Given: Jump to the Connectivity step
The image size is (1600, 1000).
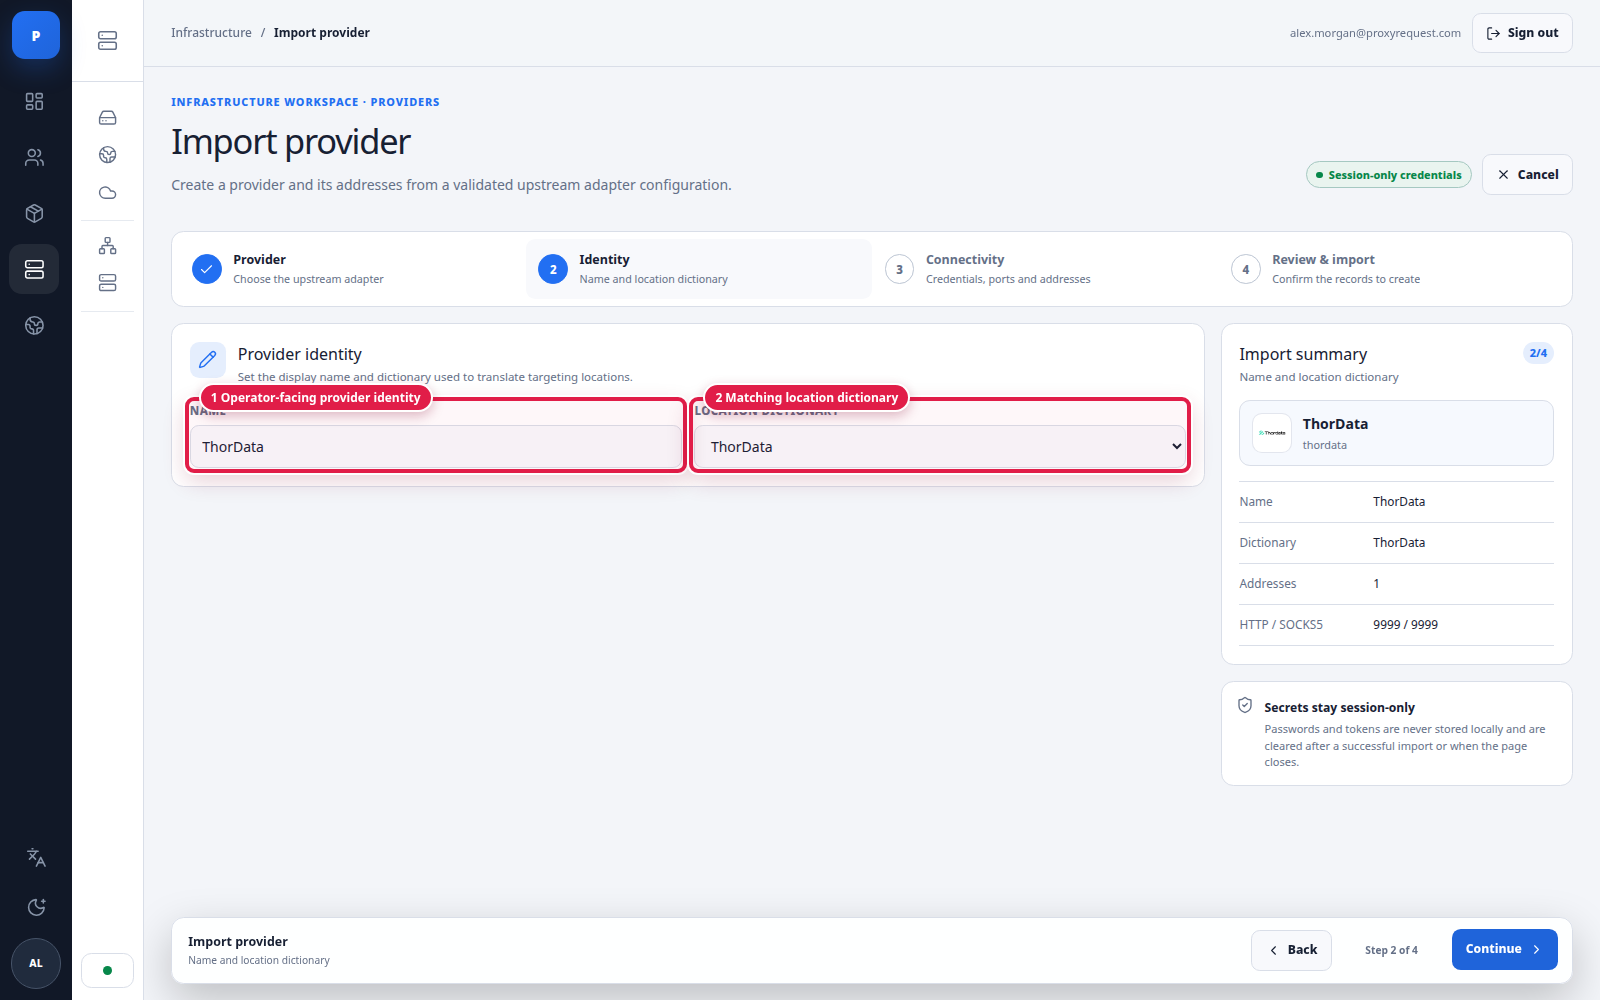Looking at the screenshot, I should tap(1045, 269).
